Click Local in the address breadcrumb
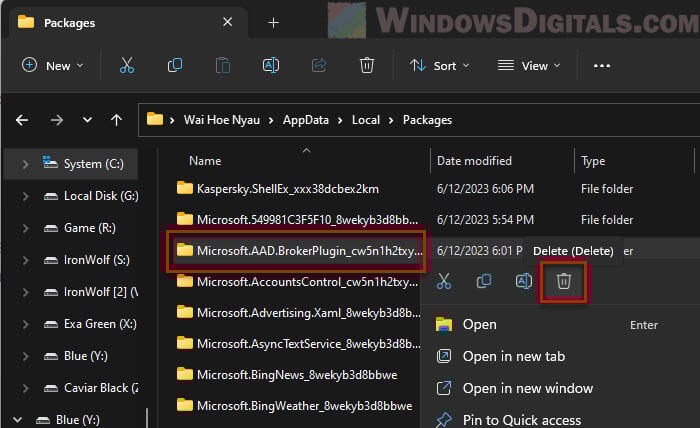700x428 pixels. click(x=366, y=120)
